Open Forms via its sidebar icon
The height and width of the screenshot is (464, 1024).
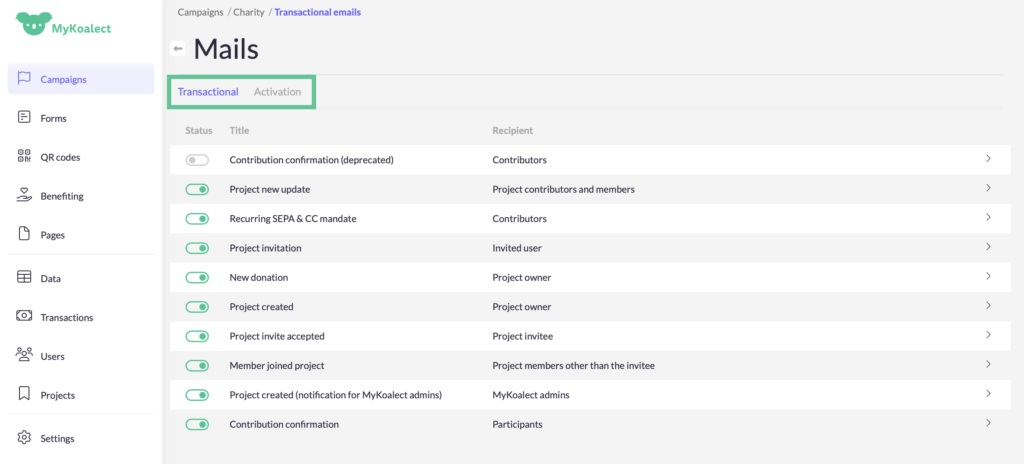point(25,117)
